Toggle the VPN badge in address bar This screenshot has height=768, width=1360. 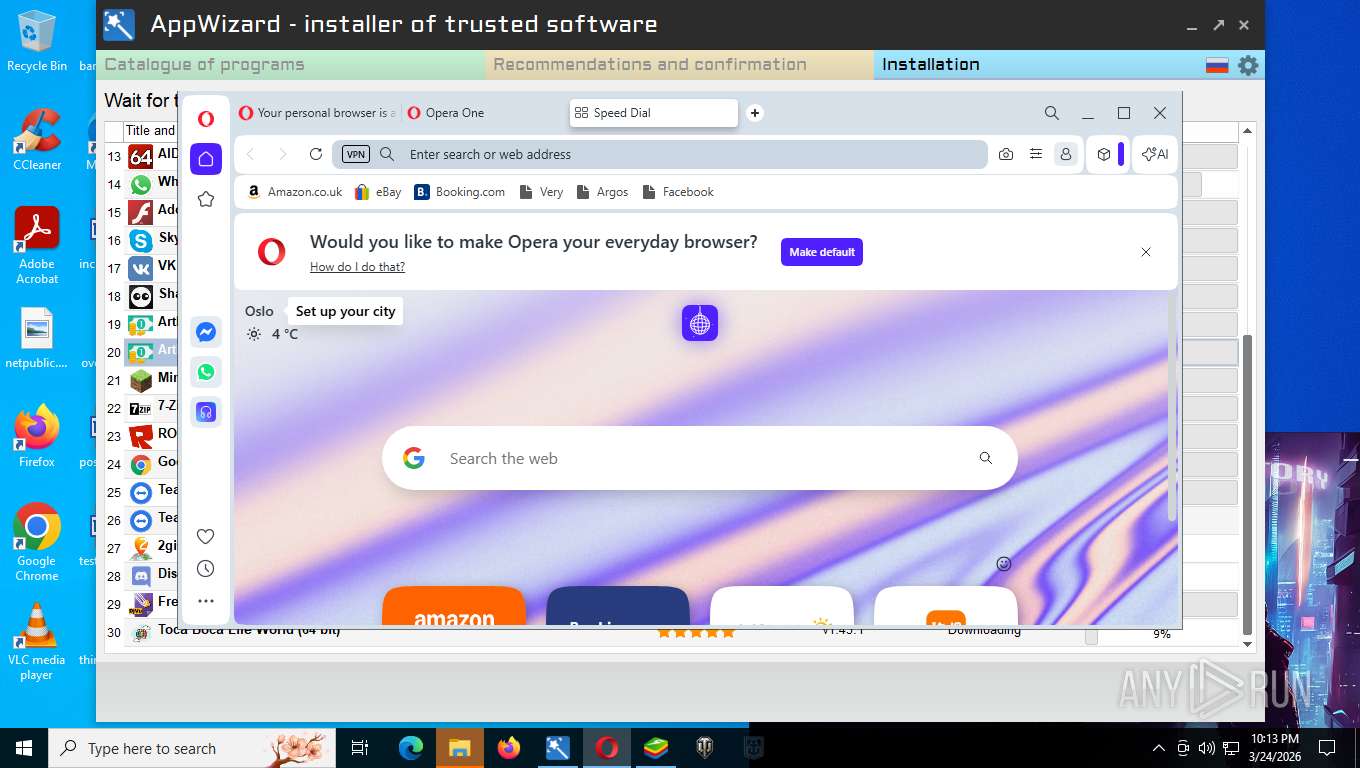click(x=356, y=154)
